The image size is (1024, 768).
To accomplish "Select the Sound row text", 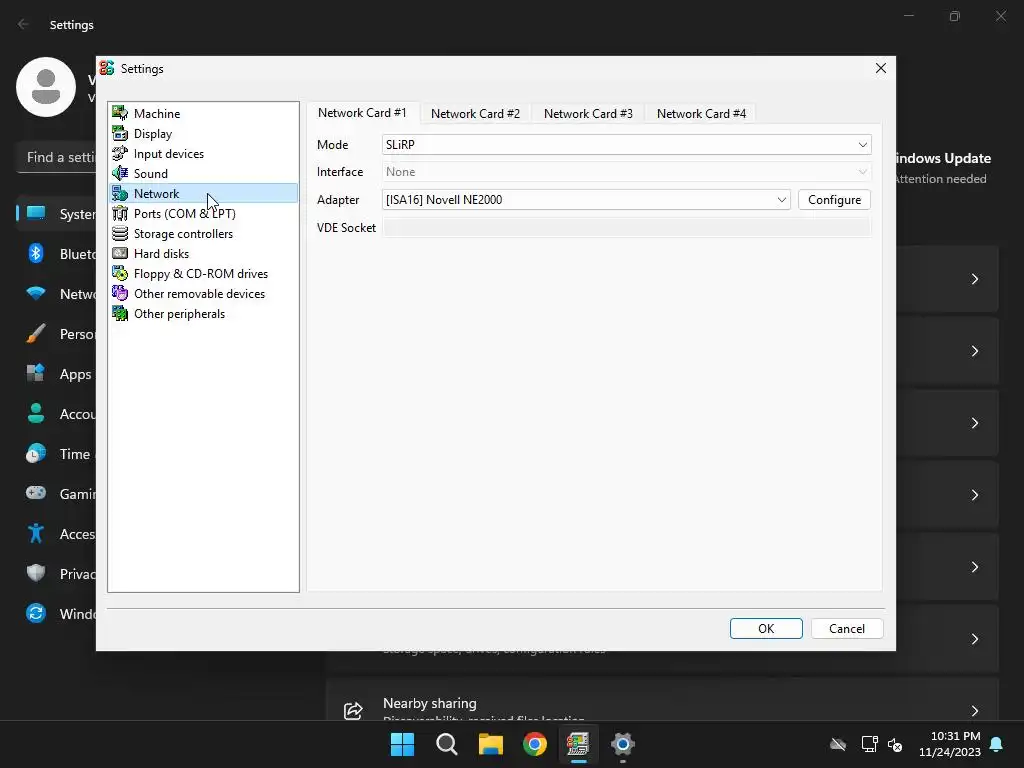I will (x=151, y=173).
